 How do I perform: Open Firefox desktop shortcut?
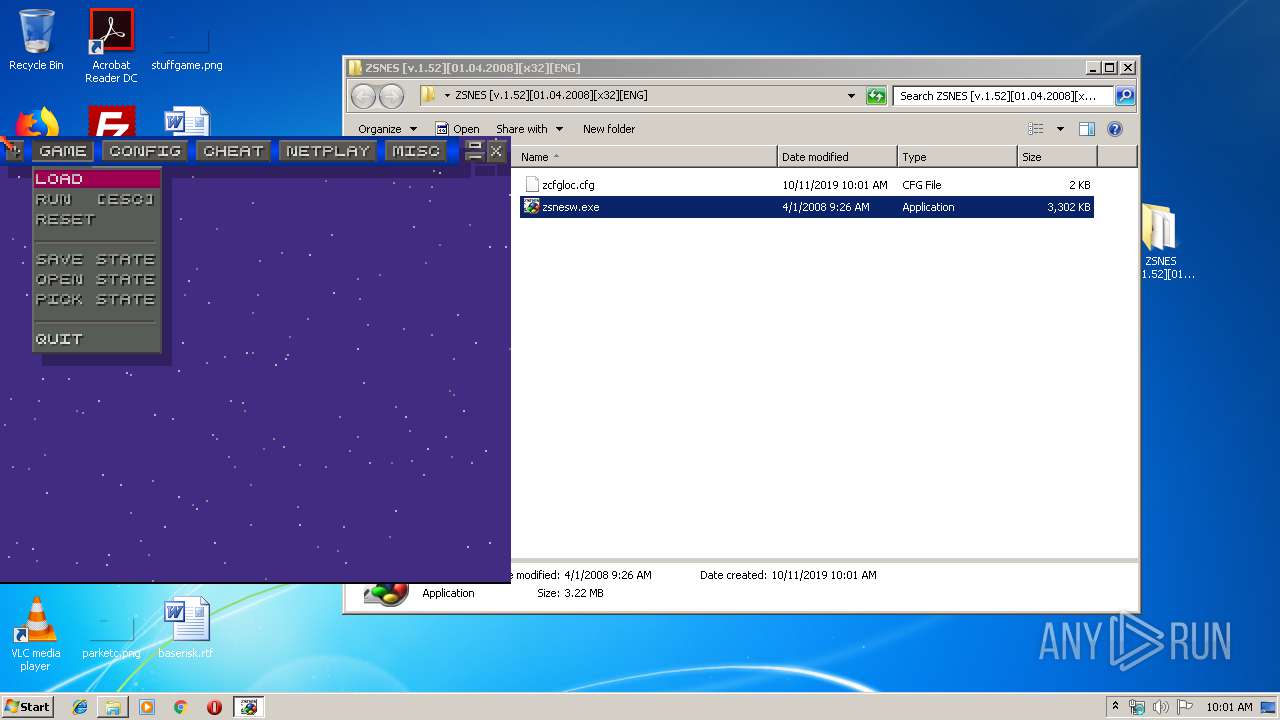(36, 122)
